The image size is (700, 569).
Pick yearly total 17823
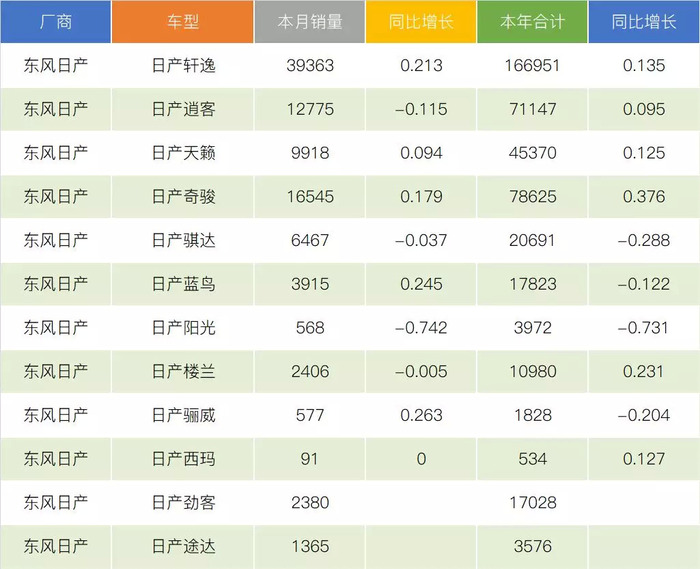coord(533,284)
